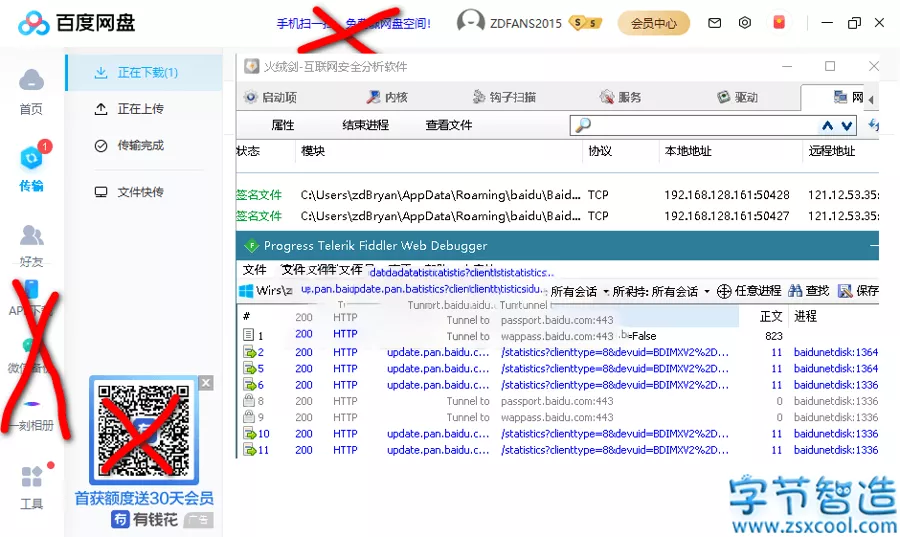Open the hexagon settings icon
Screen dimensions: 900x537
pyautogui.click(x=744, y=23)
